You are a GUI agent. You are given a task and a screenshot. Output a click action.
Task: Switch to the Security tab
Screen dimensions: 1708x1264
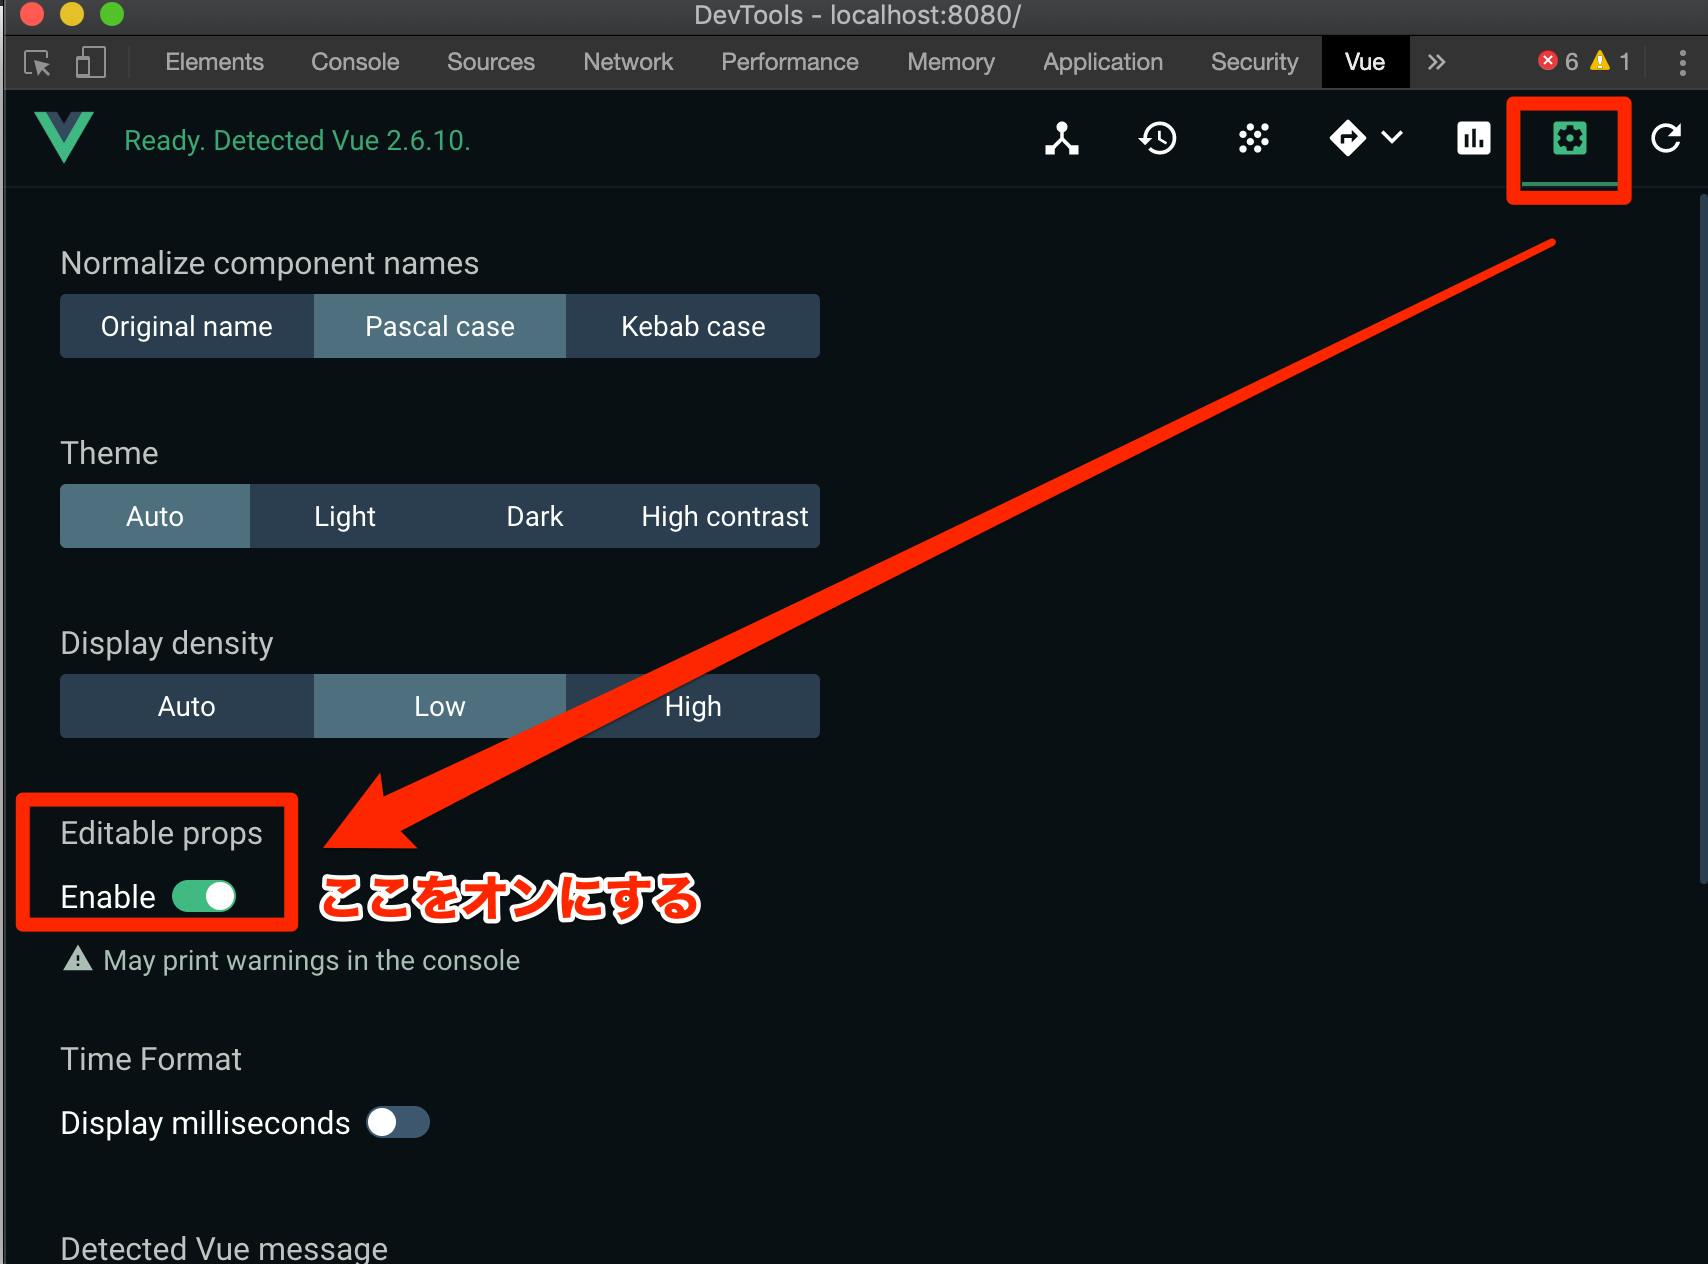coord(1255,62)
